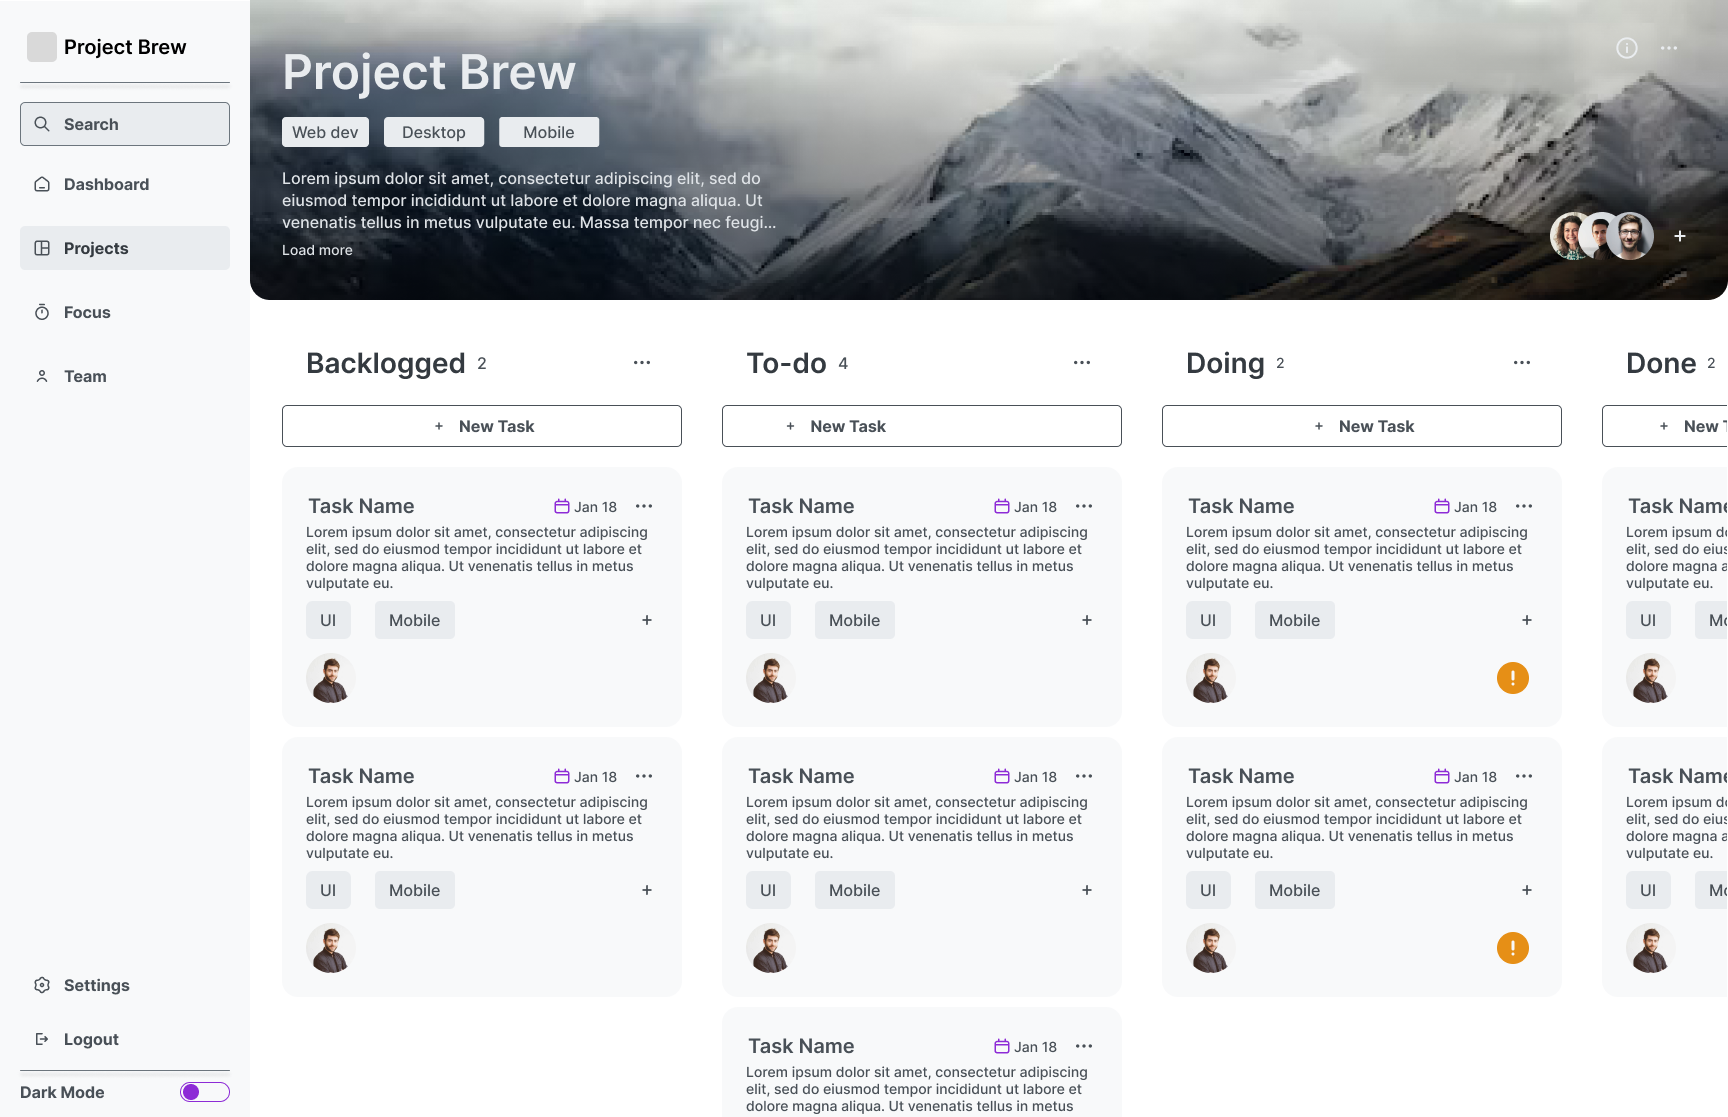Viewport: 1728px width, 1117px height.
Task: Add tag to second To-do task
Action: click(1087, 890)
